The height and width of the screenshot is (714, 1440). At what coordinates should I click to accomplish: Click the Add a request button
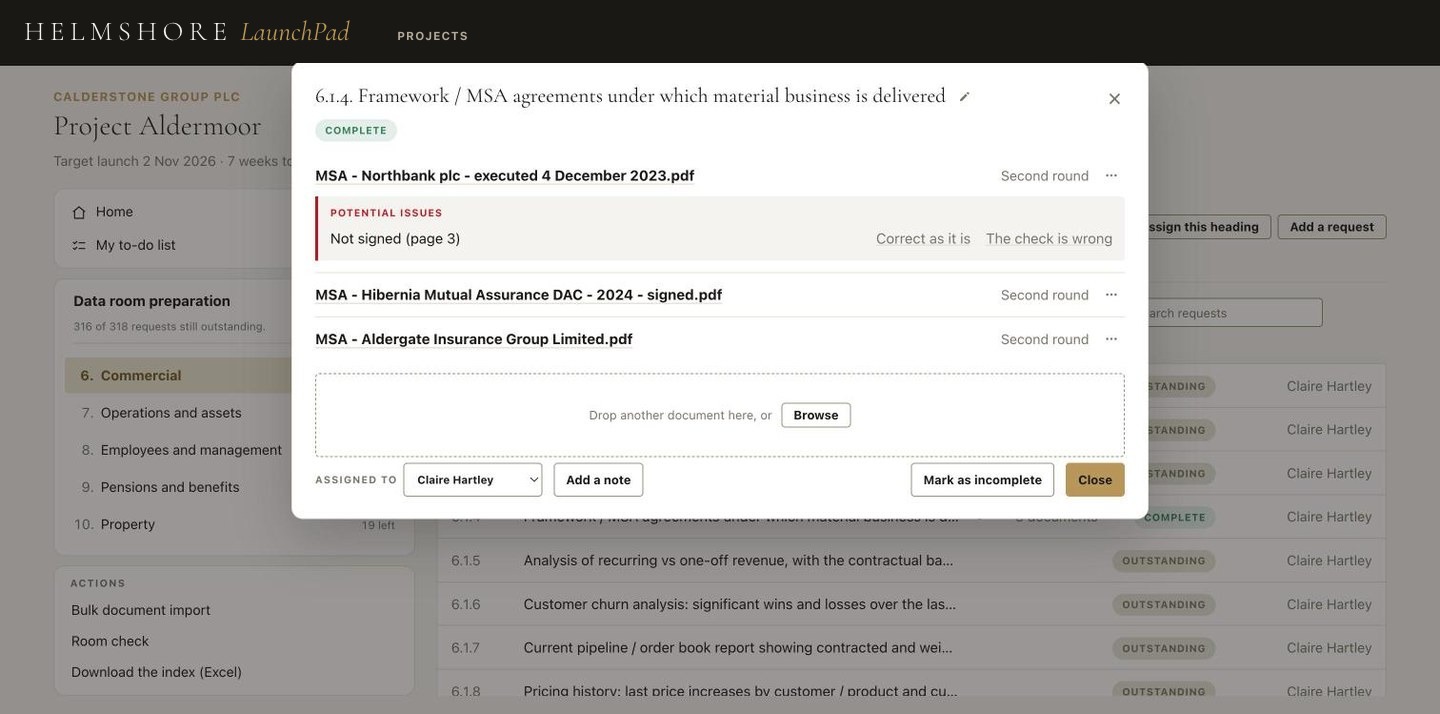pyautogui.click(x=1332, y=227)
